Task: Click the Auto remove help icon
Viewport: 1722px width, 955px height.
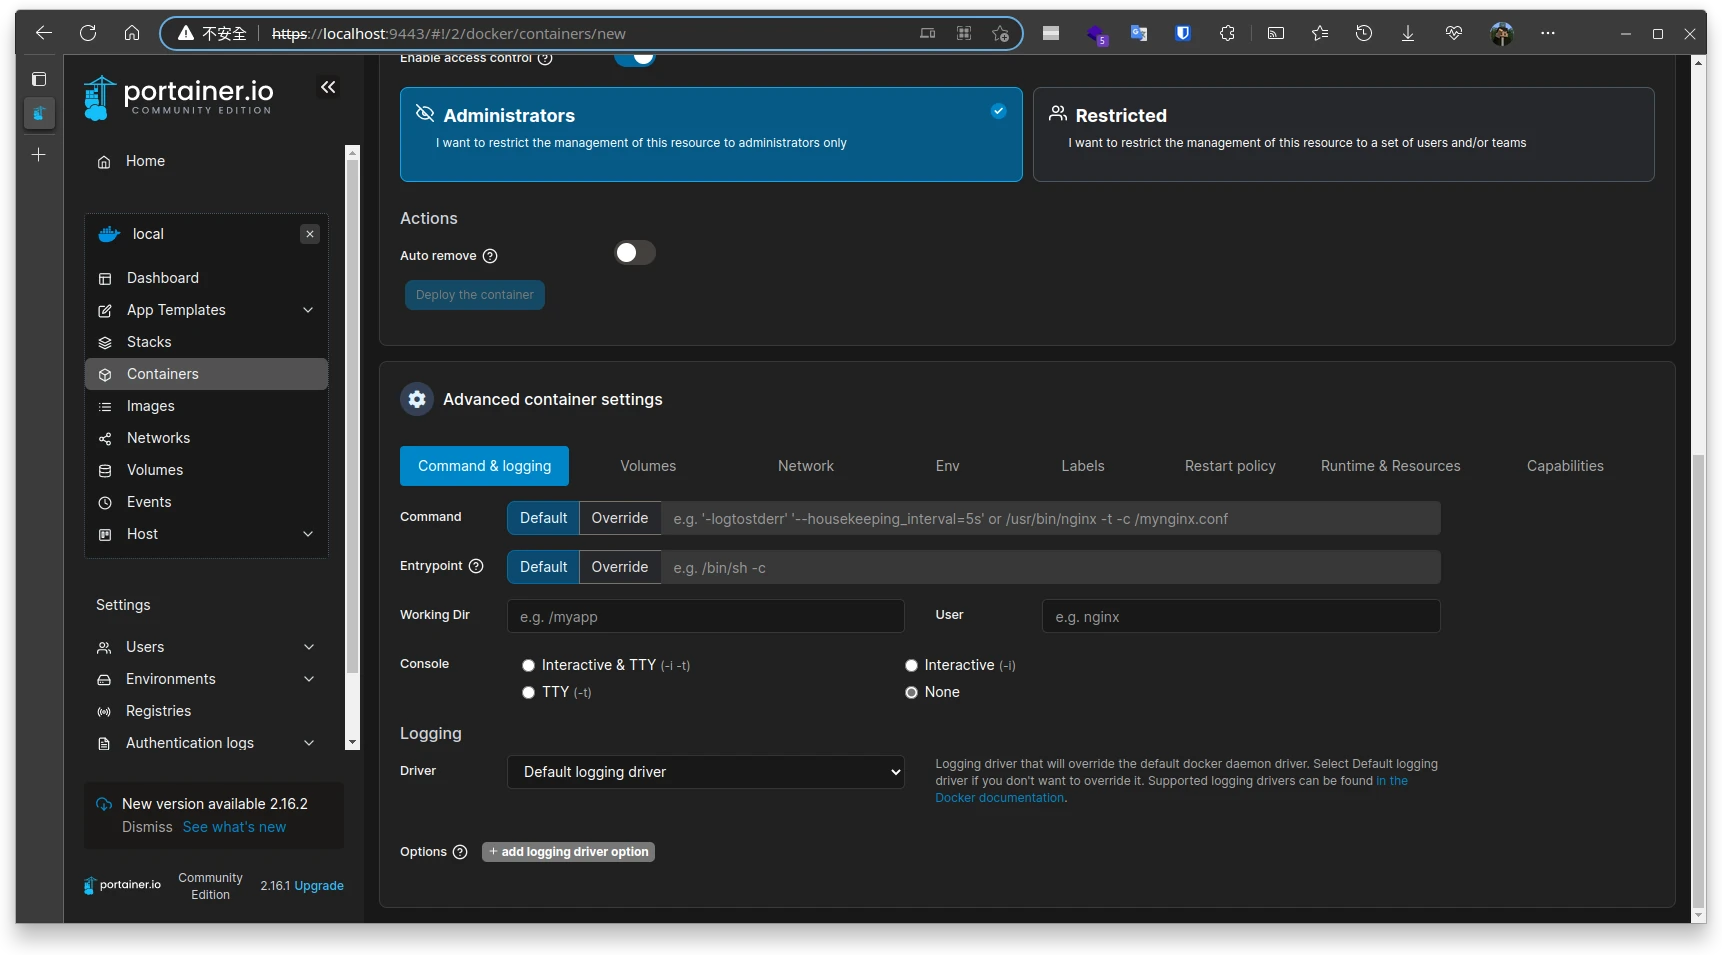Action: (x=490, y=256)
